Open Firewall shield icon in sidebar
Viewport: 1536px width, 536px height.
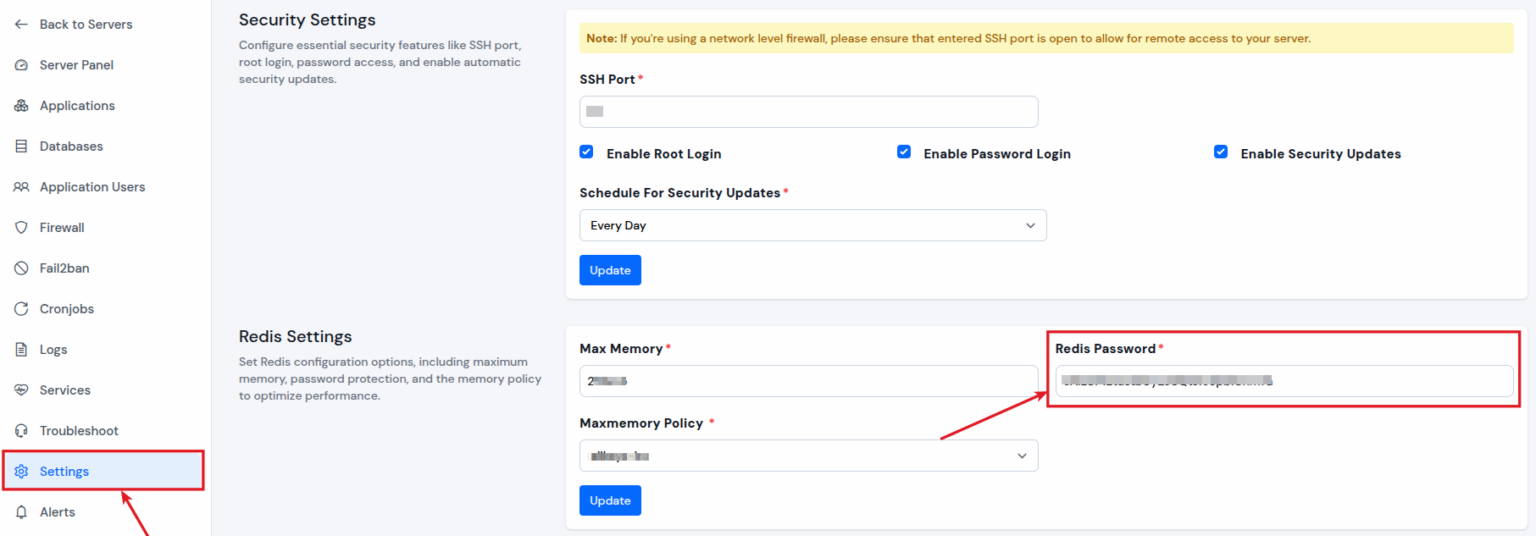pos(21,228)
